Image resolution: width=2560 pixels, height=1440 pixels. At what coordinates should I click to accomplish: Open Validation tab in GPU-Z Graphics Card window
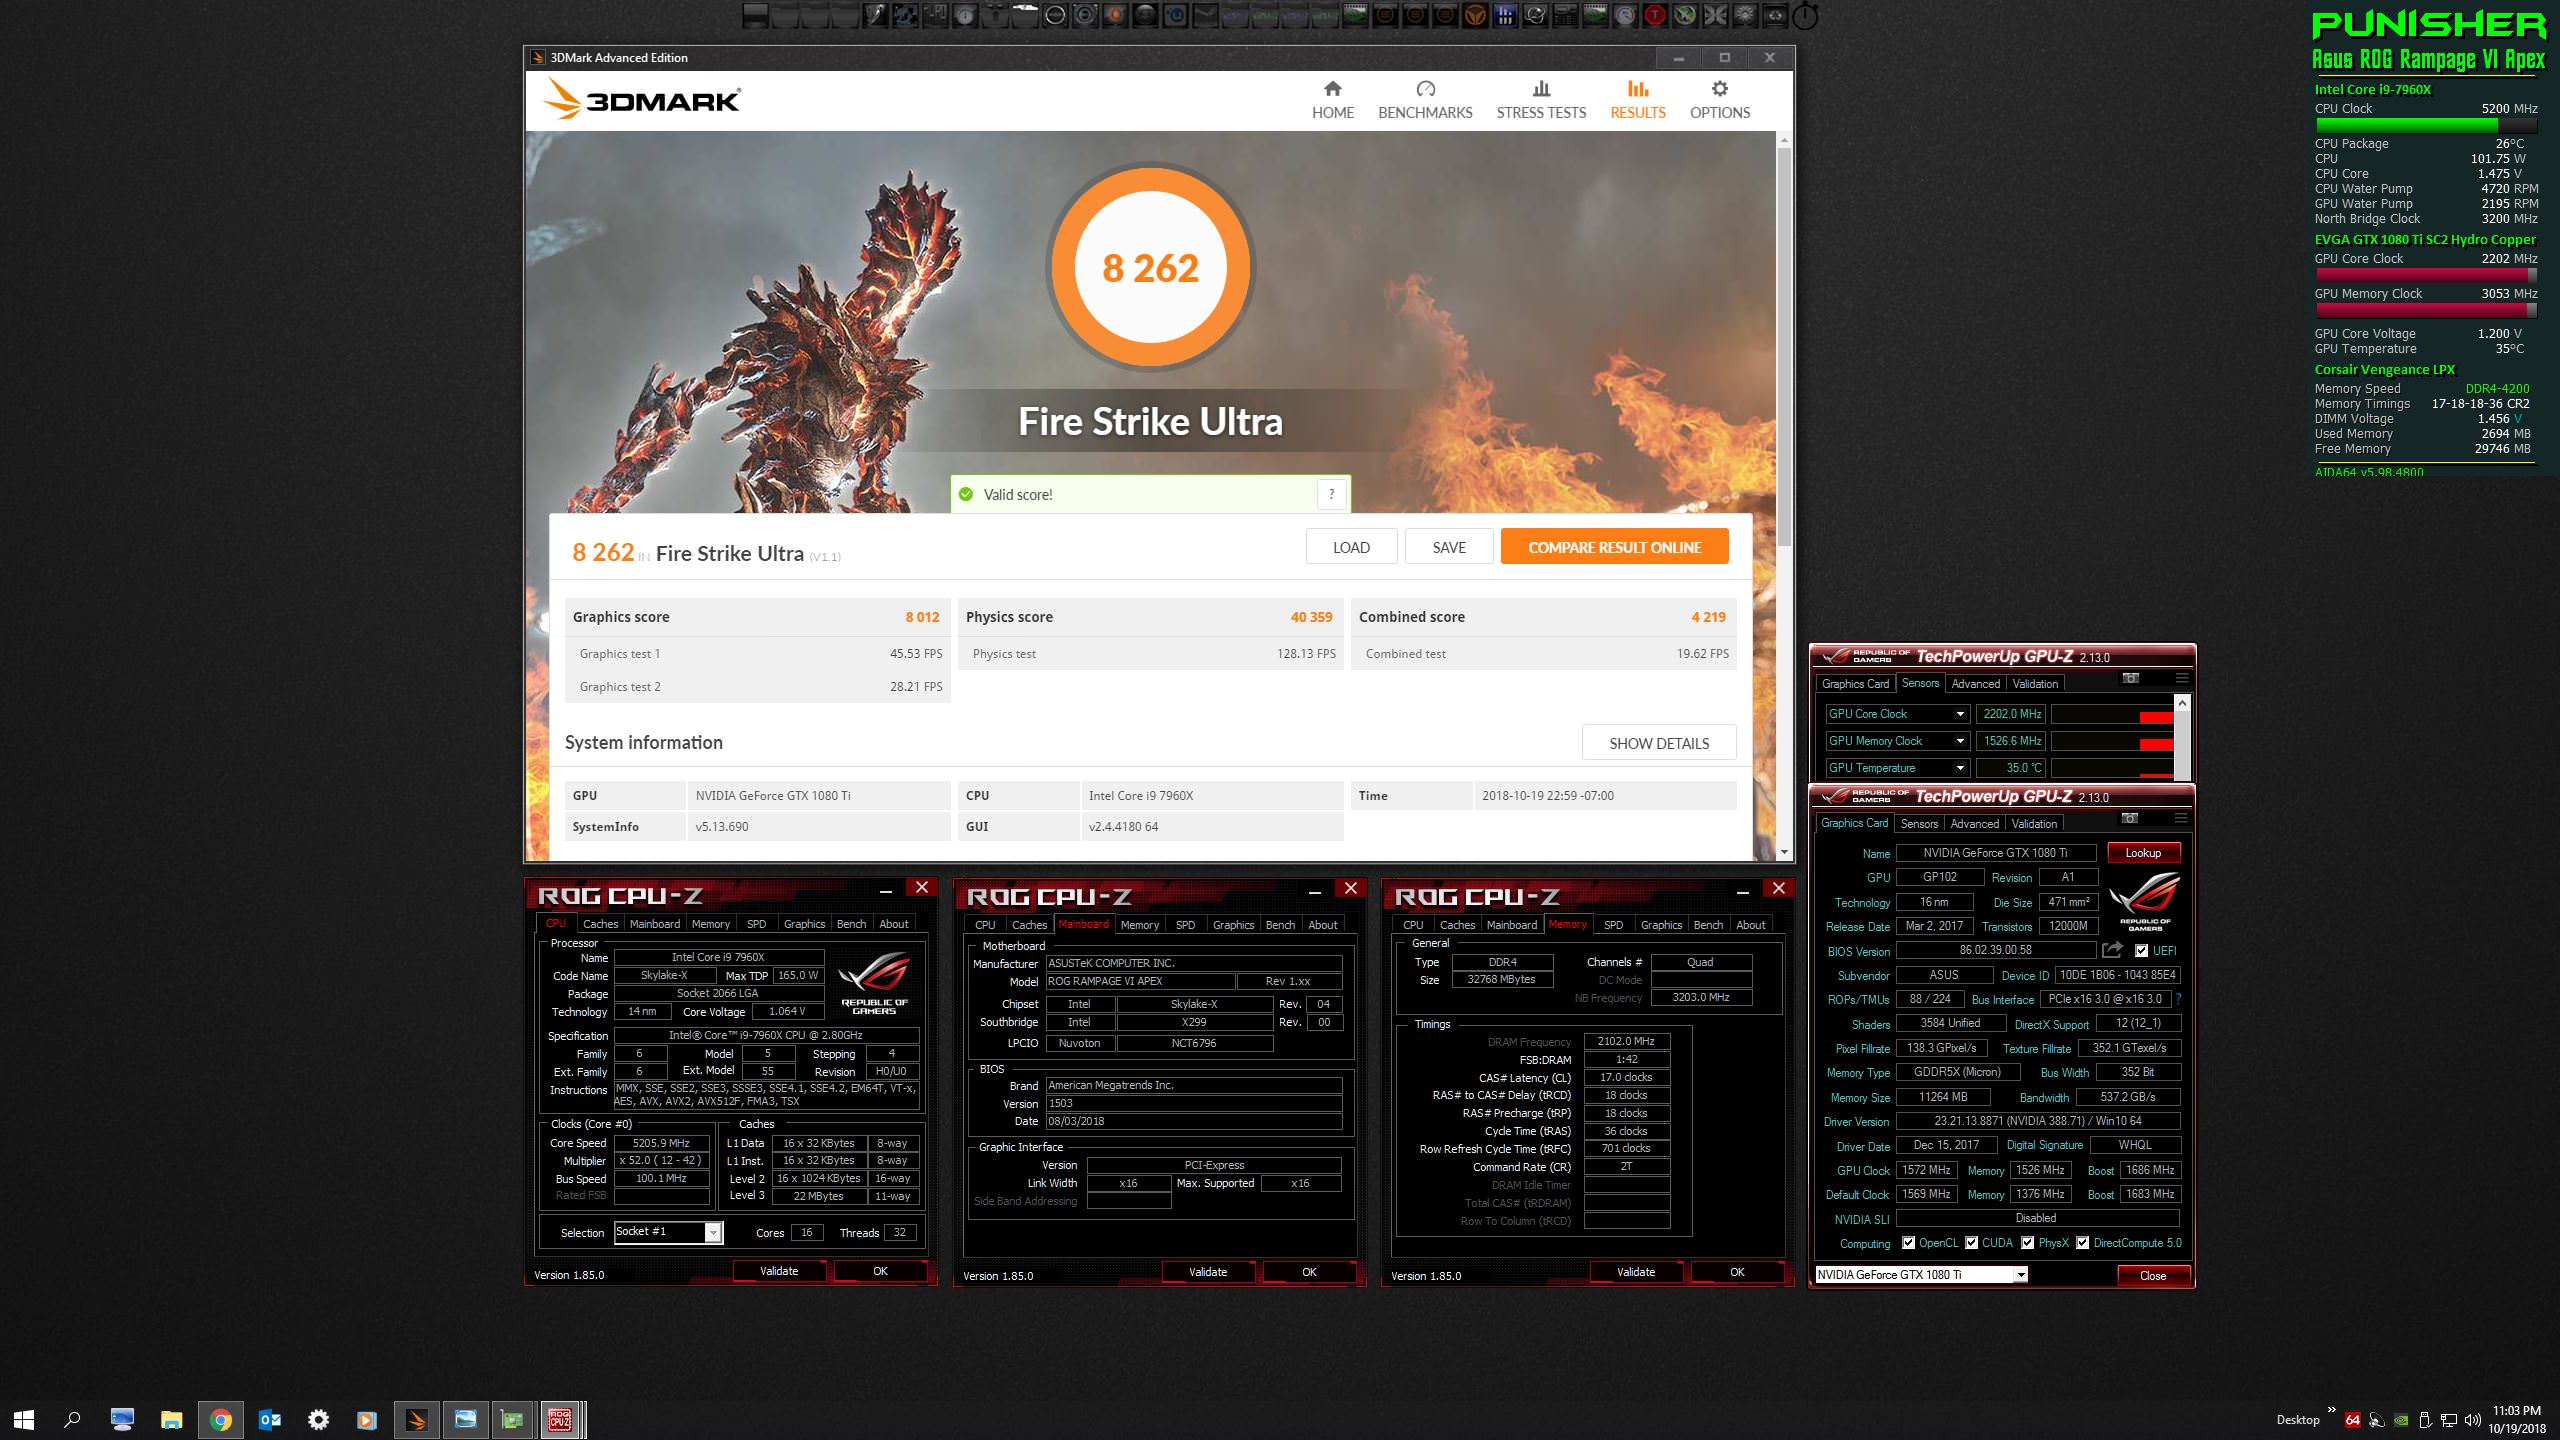click(2034, 824)
